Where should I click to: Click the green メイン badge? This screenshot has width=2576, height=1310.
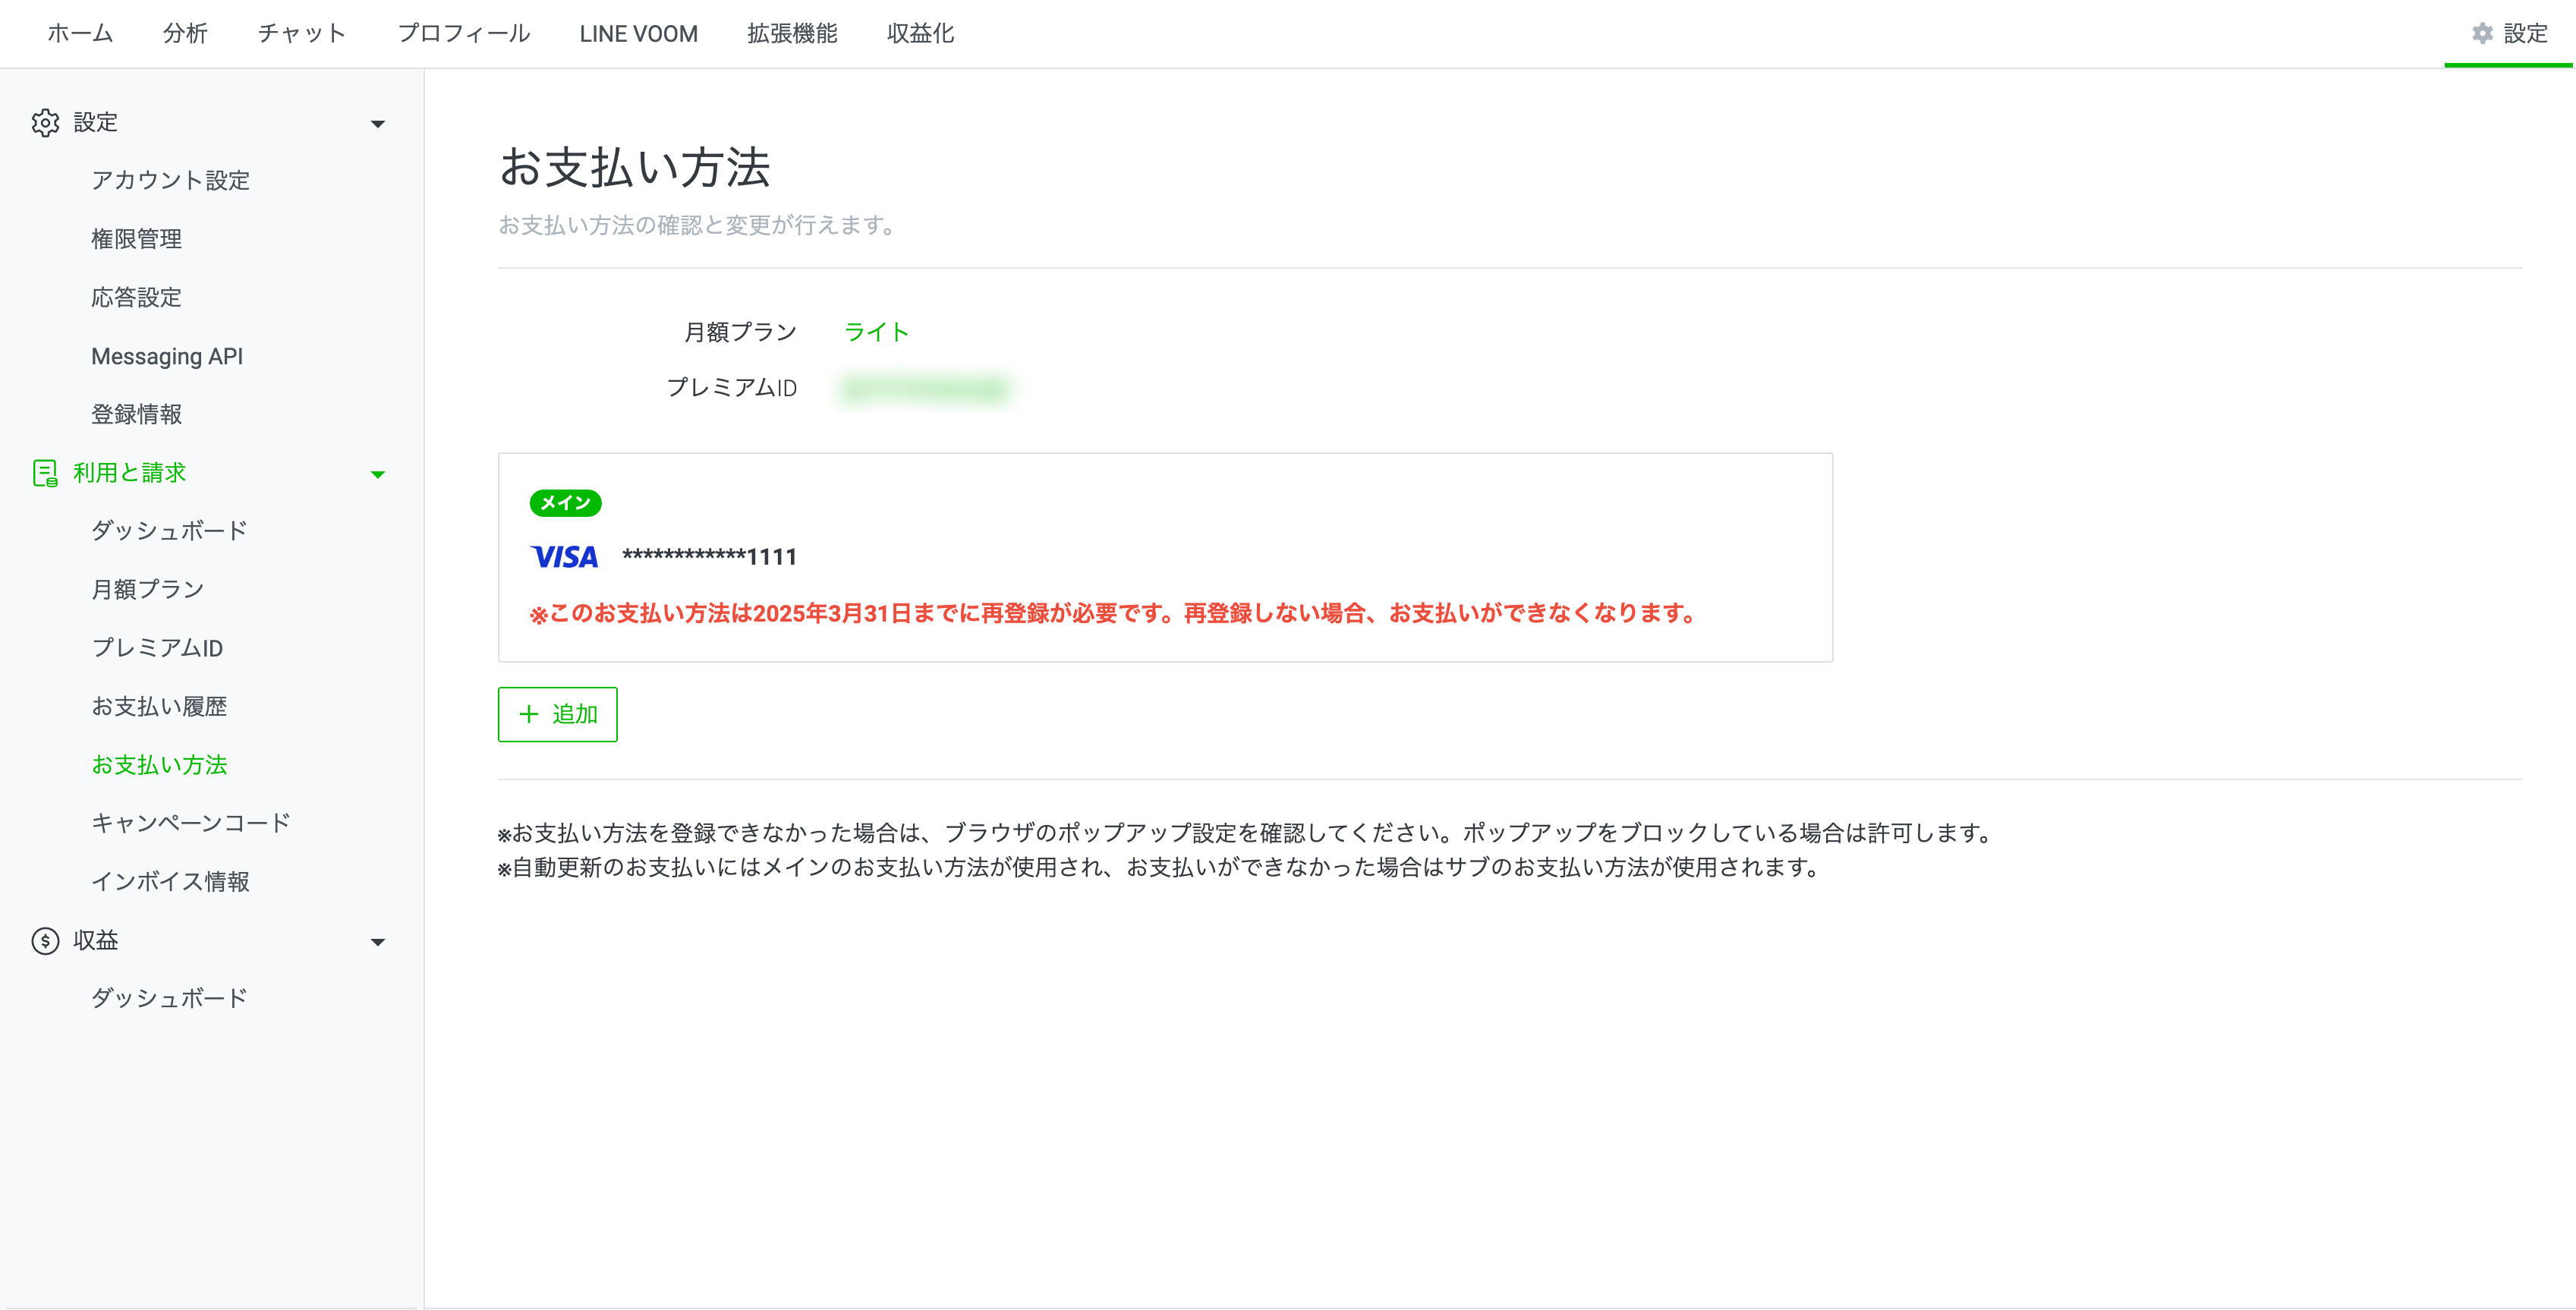click(565, 503)
